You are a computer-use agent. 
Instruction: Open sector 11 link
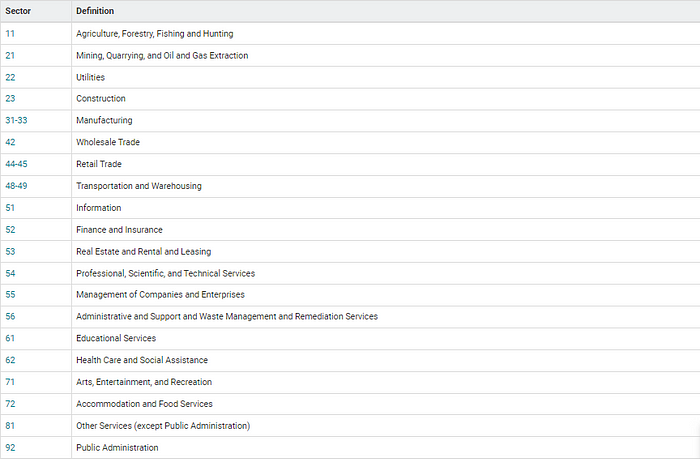[x=10, y=33]
